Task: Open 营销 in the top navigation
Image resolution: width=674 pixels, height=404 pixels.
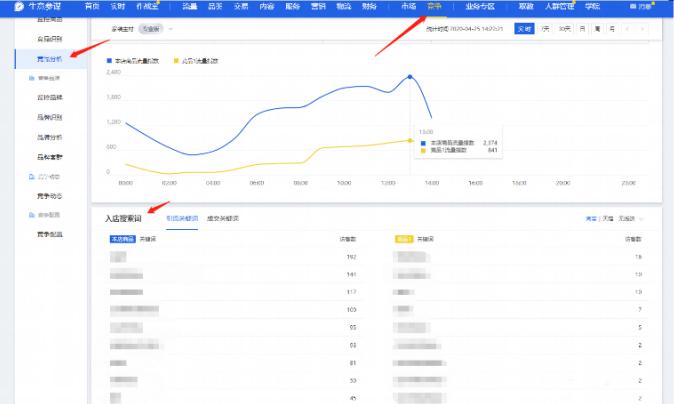Action: pyautogui.click(x=318, y=6)
